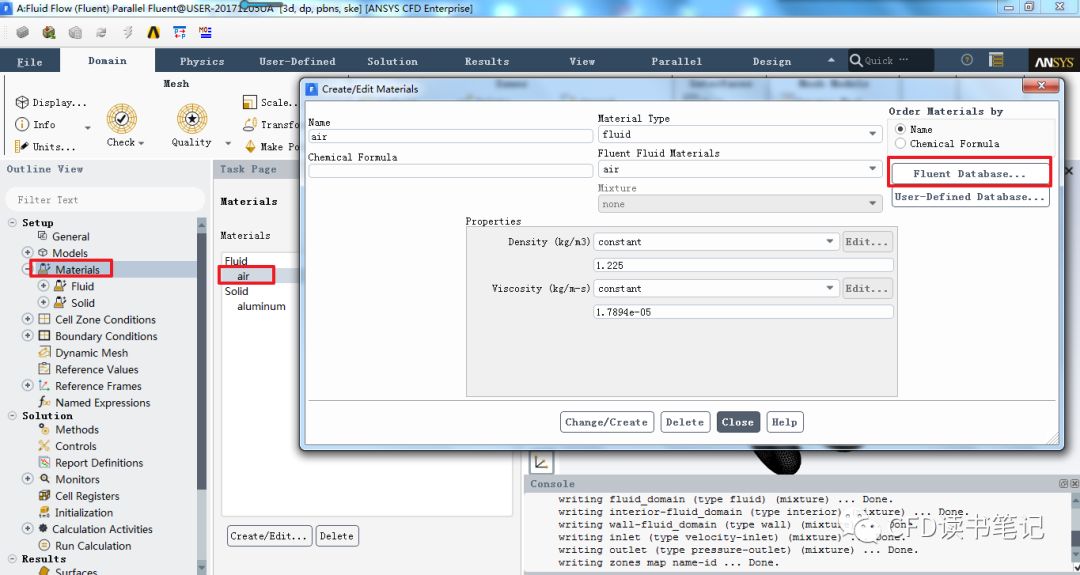1080x575 pixels.
Task: Click the Filter Text box in Outline View
Action: [105, 200]
